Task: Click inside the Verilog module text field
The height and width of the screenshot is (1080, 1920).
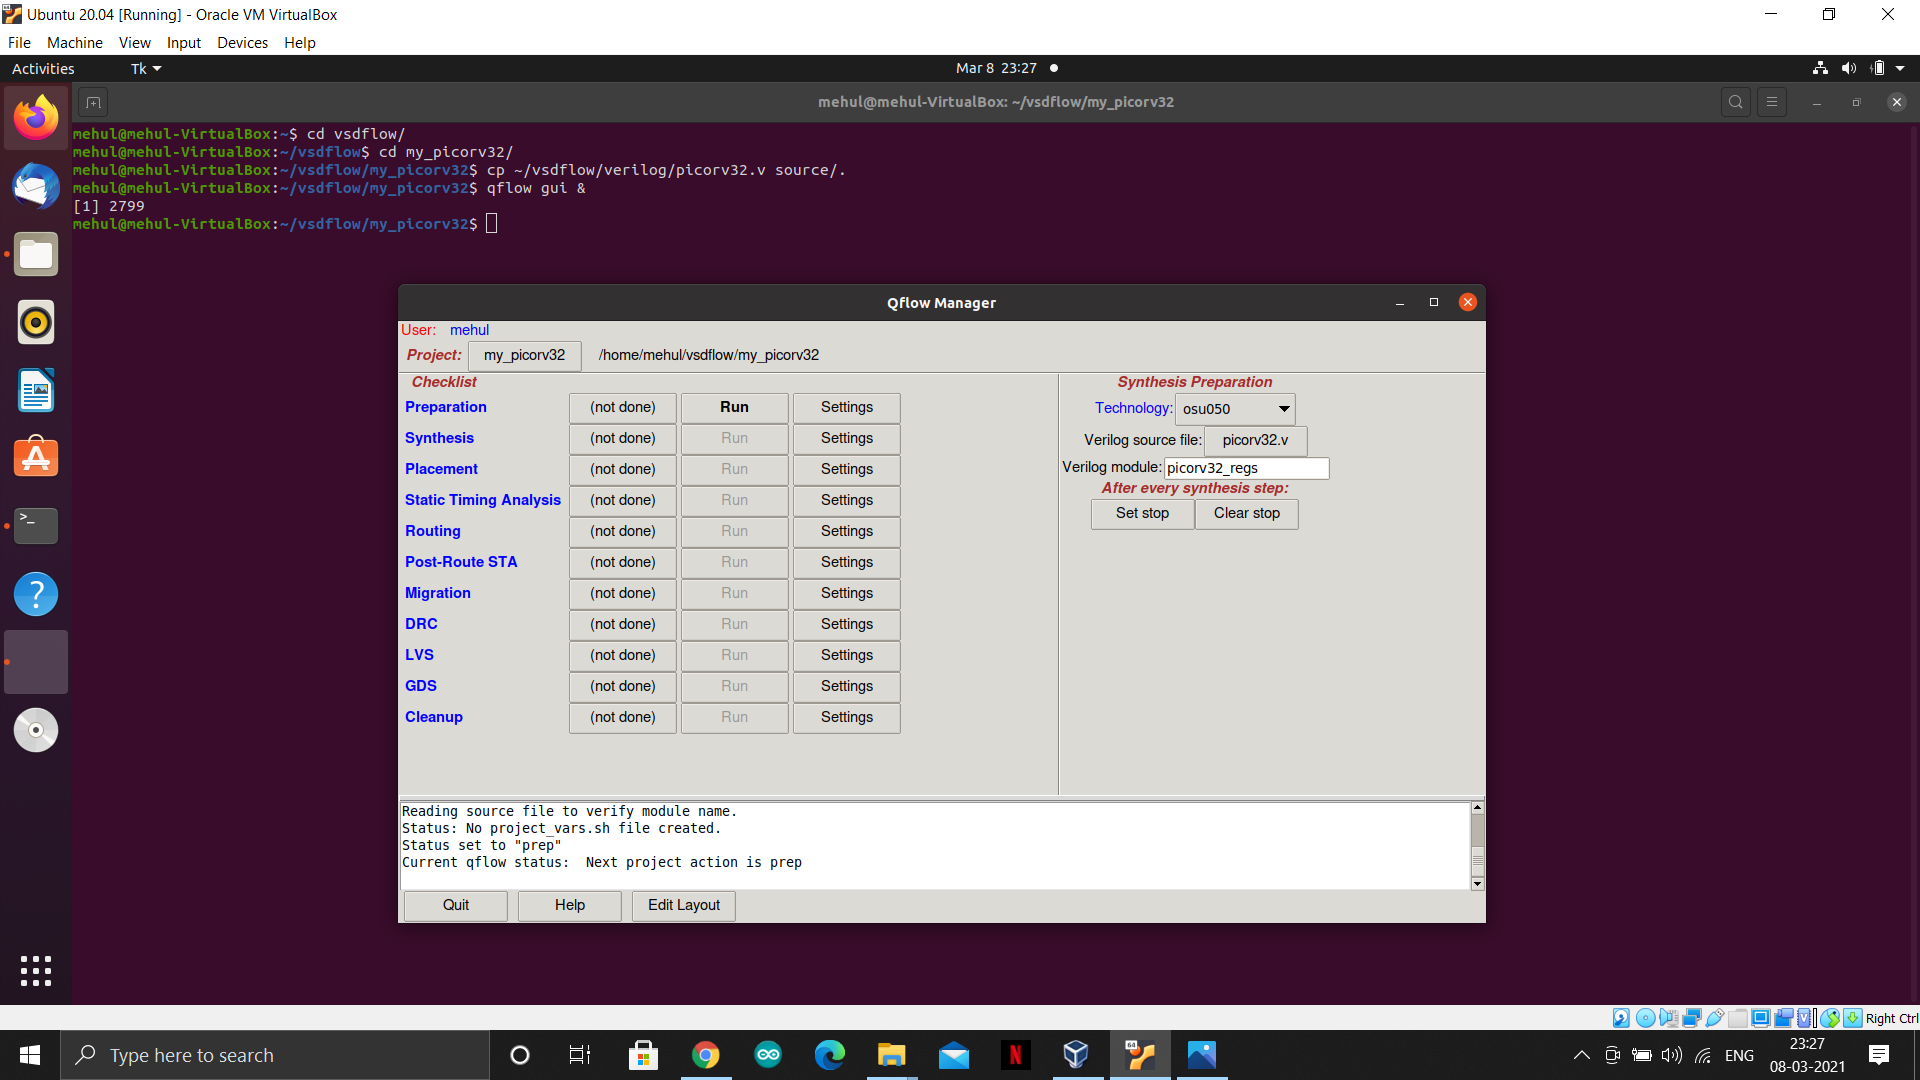Action: click(1246, 467)
